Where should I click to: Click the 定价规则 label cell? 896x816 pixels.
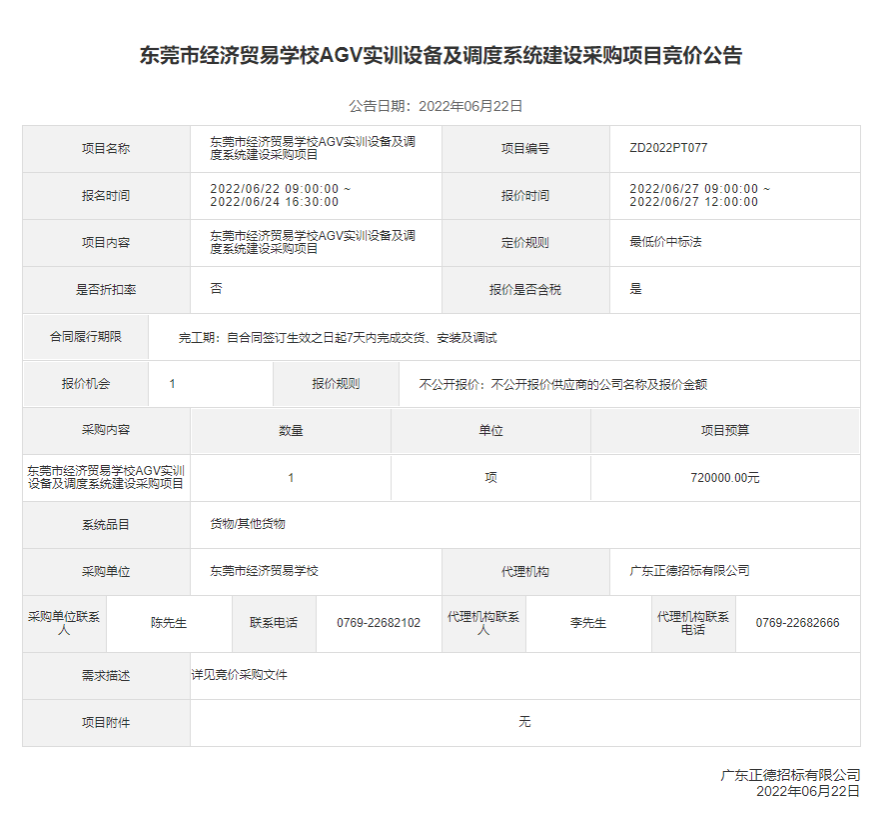point(525,243)
